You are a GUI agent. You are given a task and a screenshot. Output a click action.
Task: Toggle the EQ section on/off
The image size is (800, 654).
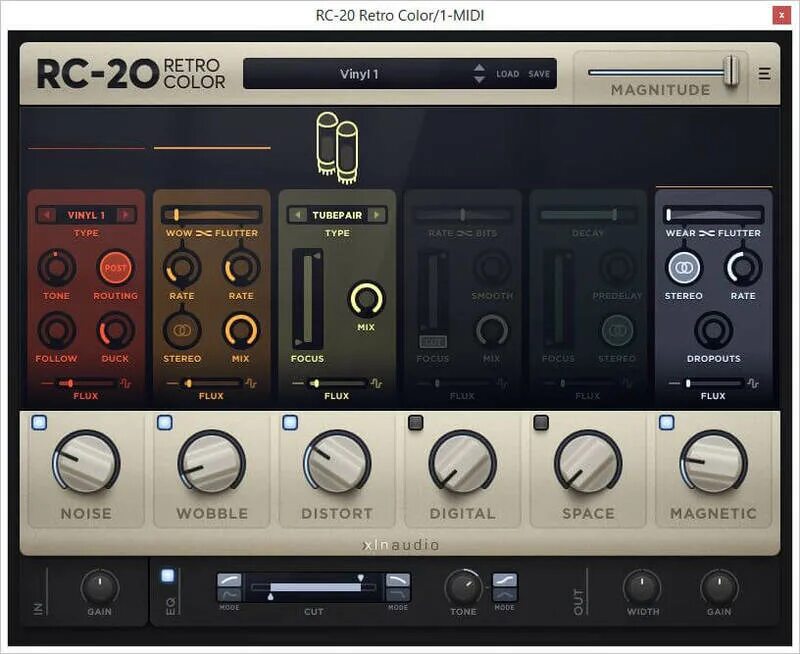point(168,575)
